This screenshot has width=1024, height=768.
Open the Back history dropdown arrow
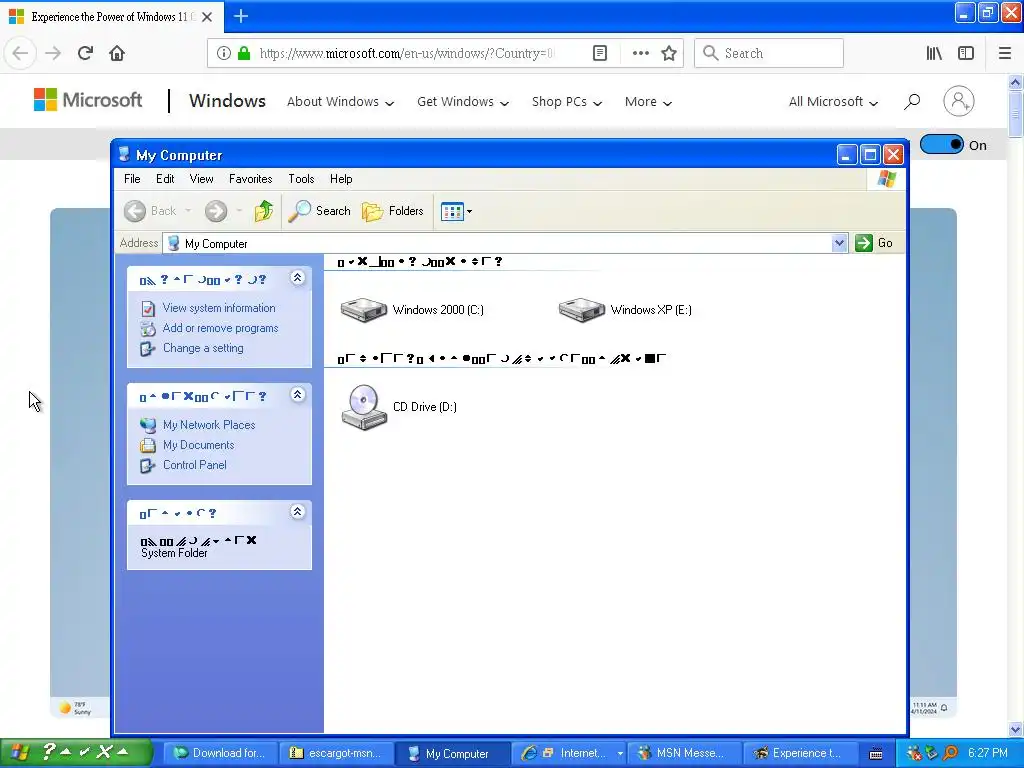coord(188,211)
